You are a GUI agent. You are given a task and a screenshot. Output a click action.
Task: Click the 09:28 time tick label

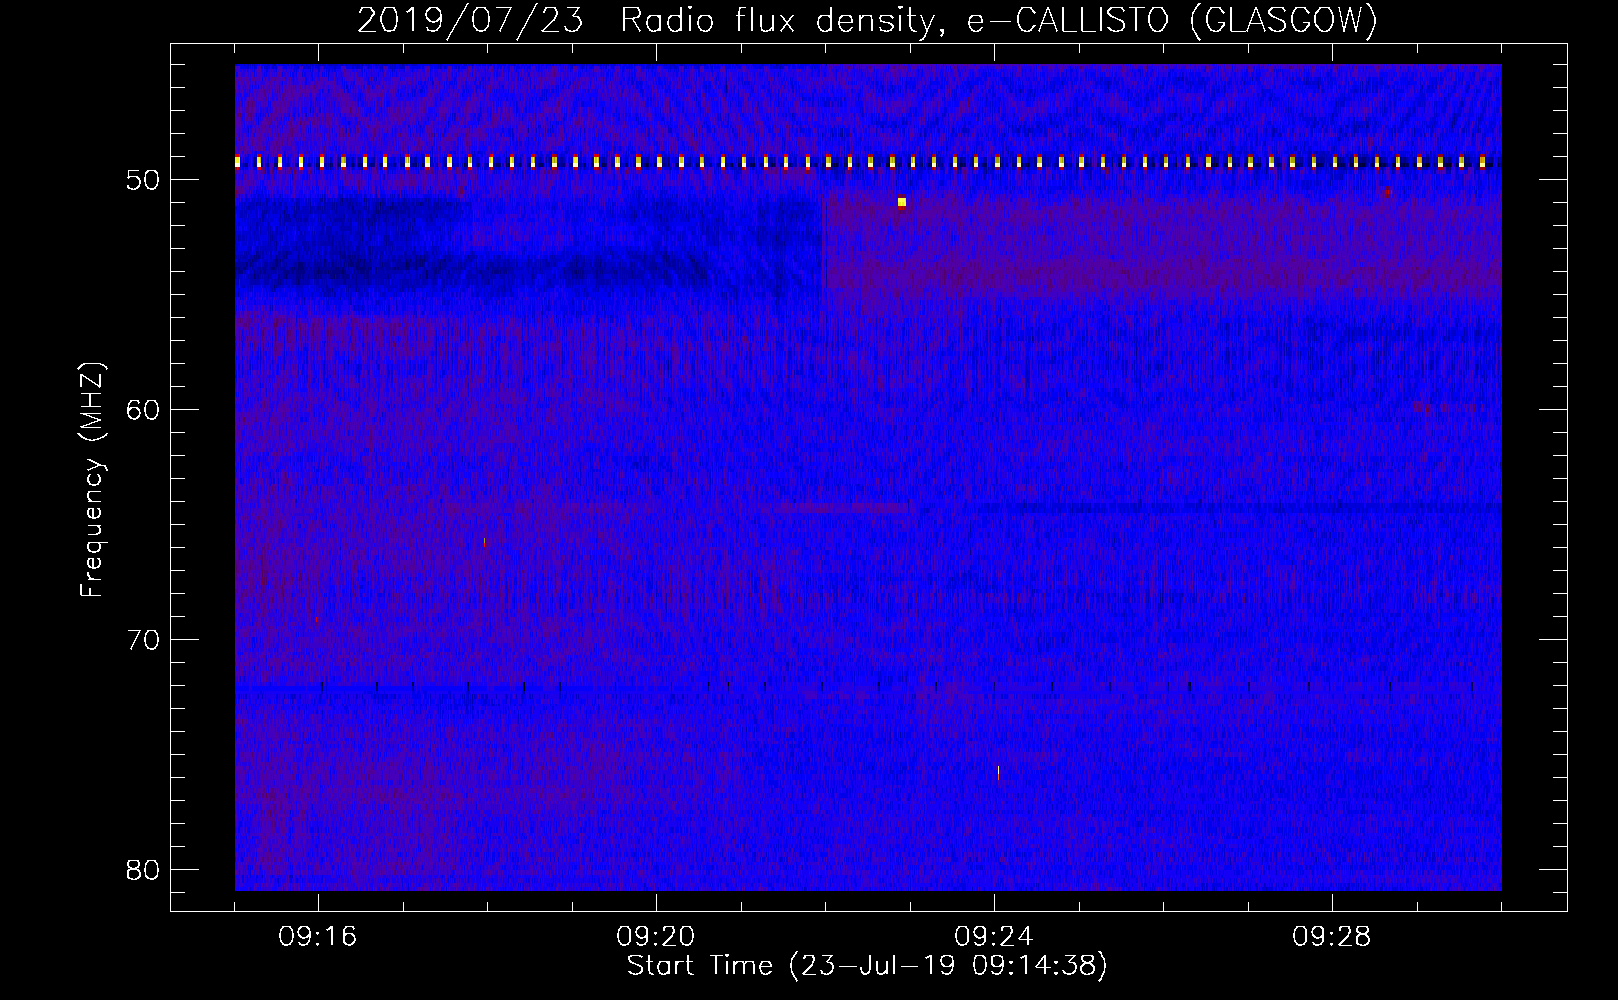[1332, 937]
